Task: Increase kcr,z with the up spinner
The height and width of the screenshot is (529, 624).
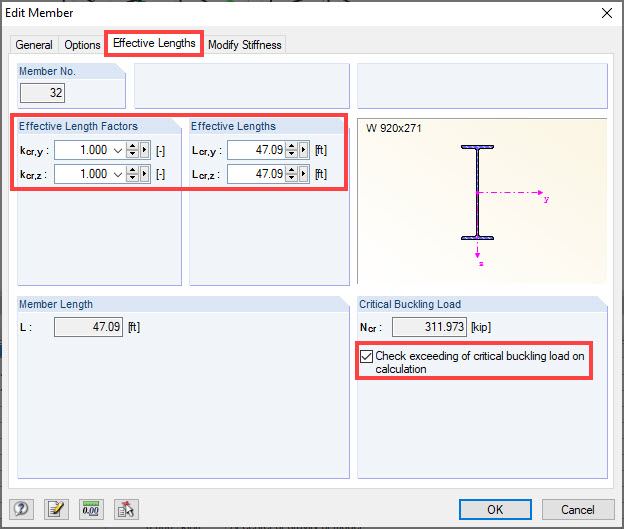Action: (133, 170)
